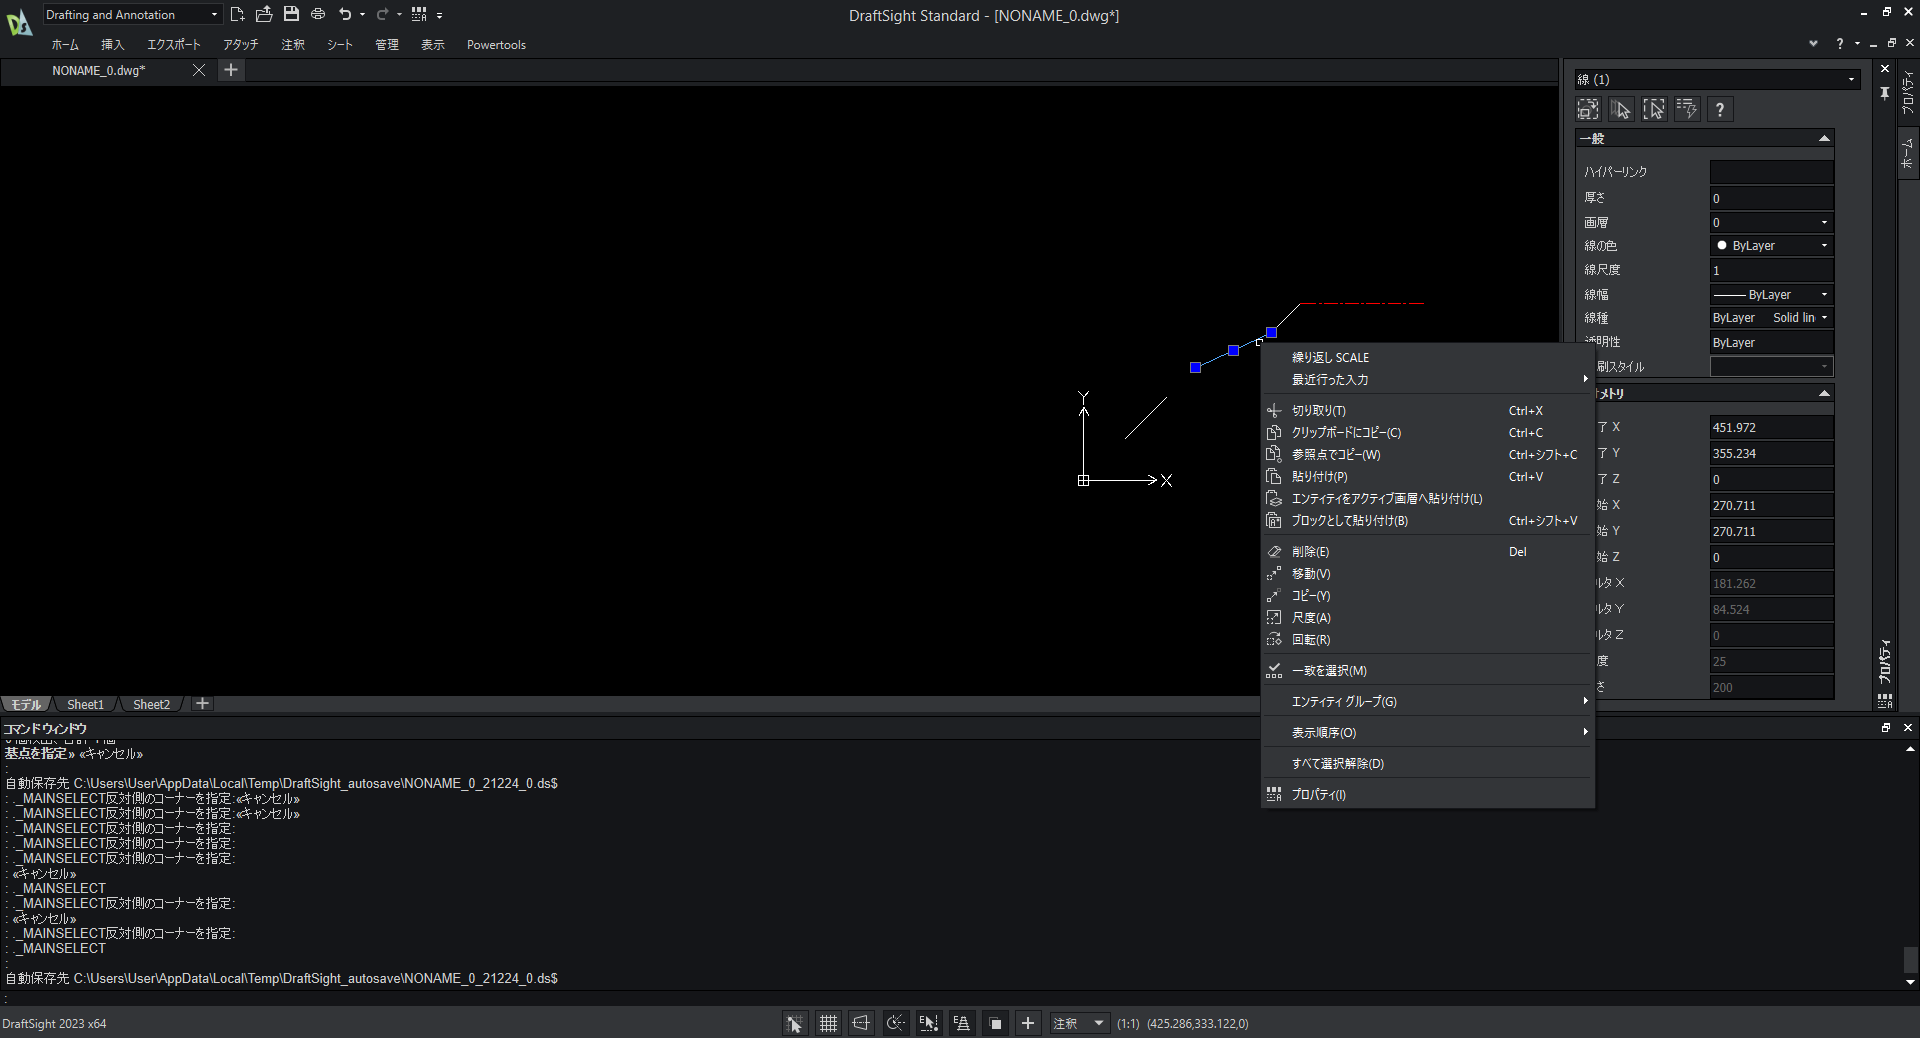The image size is (1920, 1038).
Task: Collapse the Geometry section in Properties
Action: point(1824,394)
